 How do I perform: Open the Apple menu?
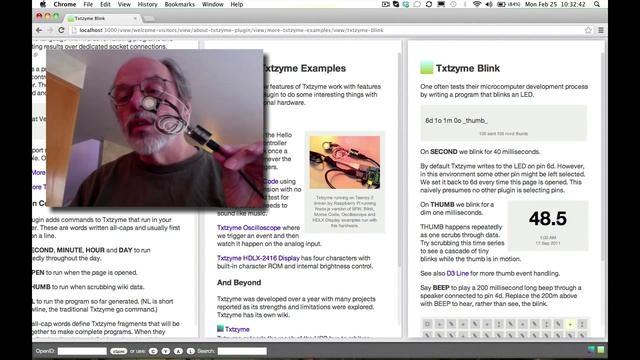point(43,4)
